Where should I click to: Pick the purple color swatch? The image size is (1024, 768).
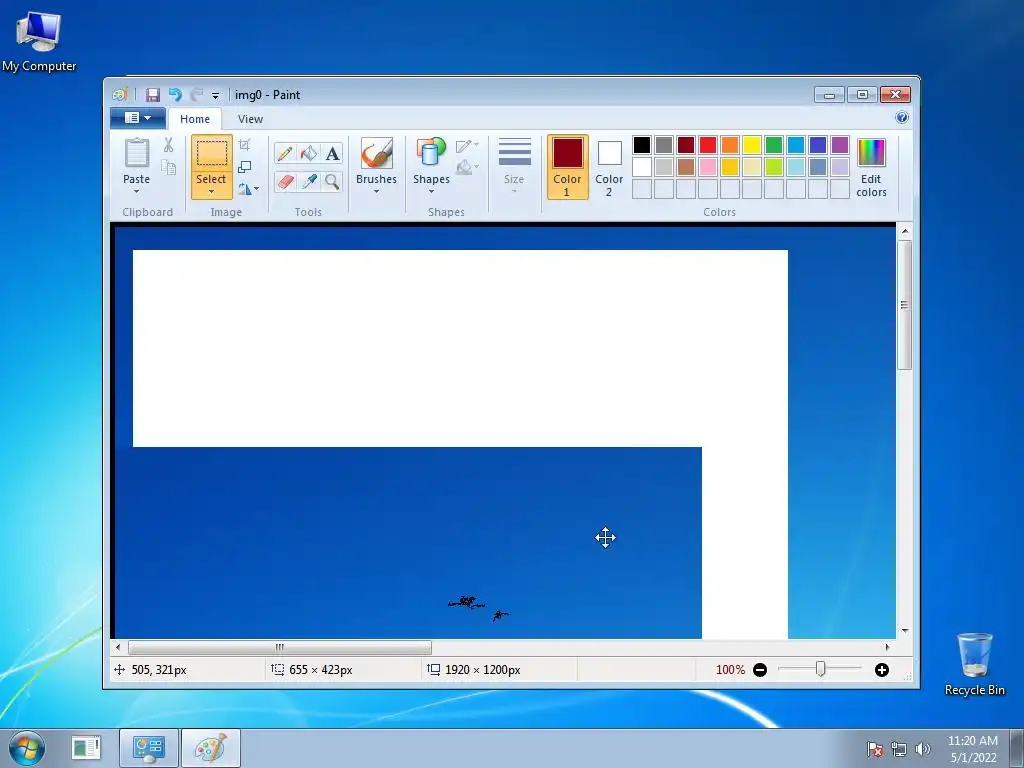(x=840, y=145)
